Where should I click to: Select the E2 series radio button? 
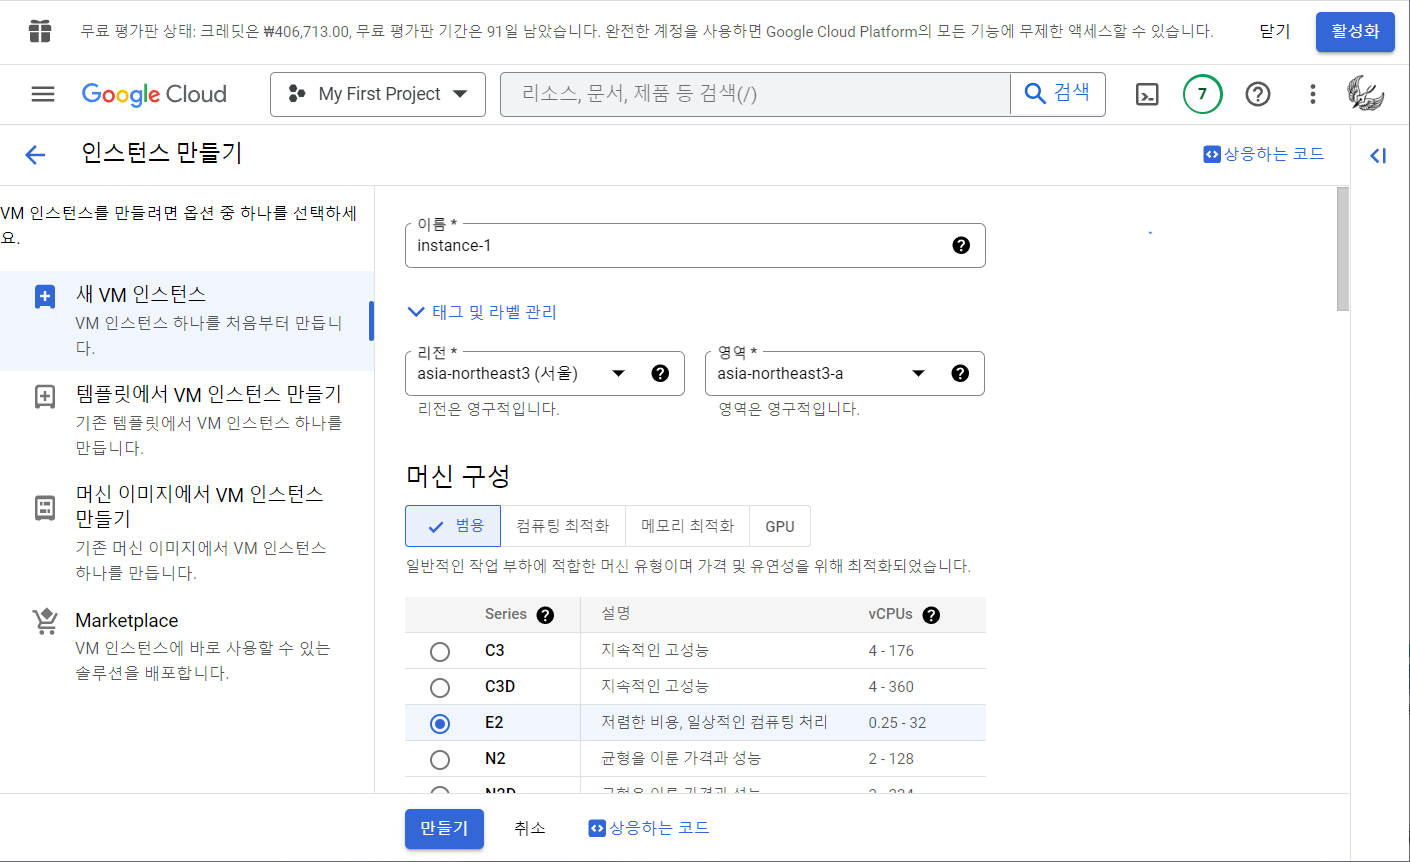point(440,724)
